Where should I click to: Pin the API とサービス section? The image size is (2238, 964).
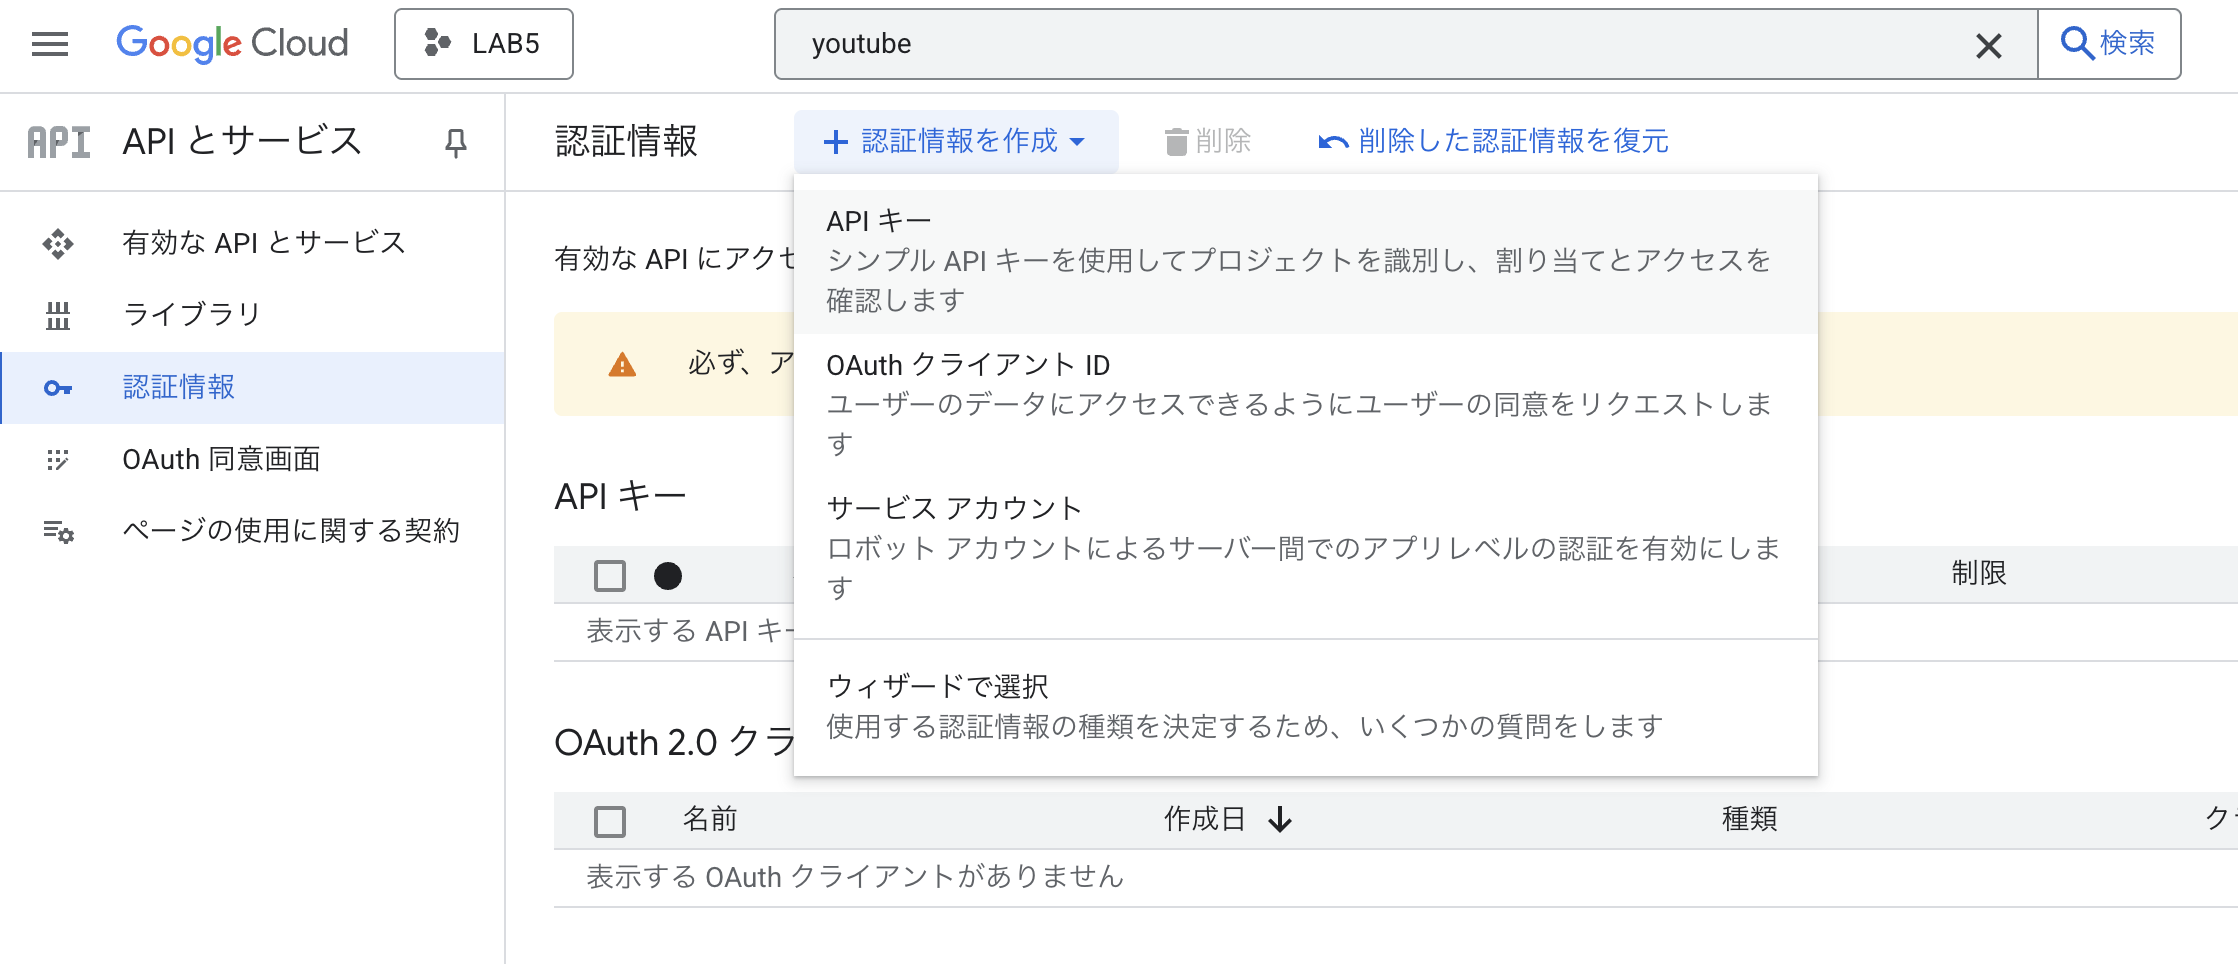tap(455, 142)
